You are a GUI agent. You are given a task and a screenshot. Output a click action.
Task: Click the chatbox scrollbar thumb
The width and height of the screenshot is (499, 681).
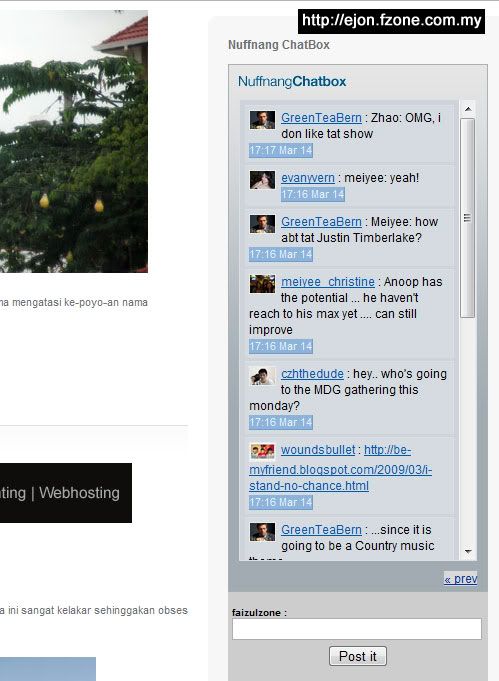click(x=467, y=218)
